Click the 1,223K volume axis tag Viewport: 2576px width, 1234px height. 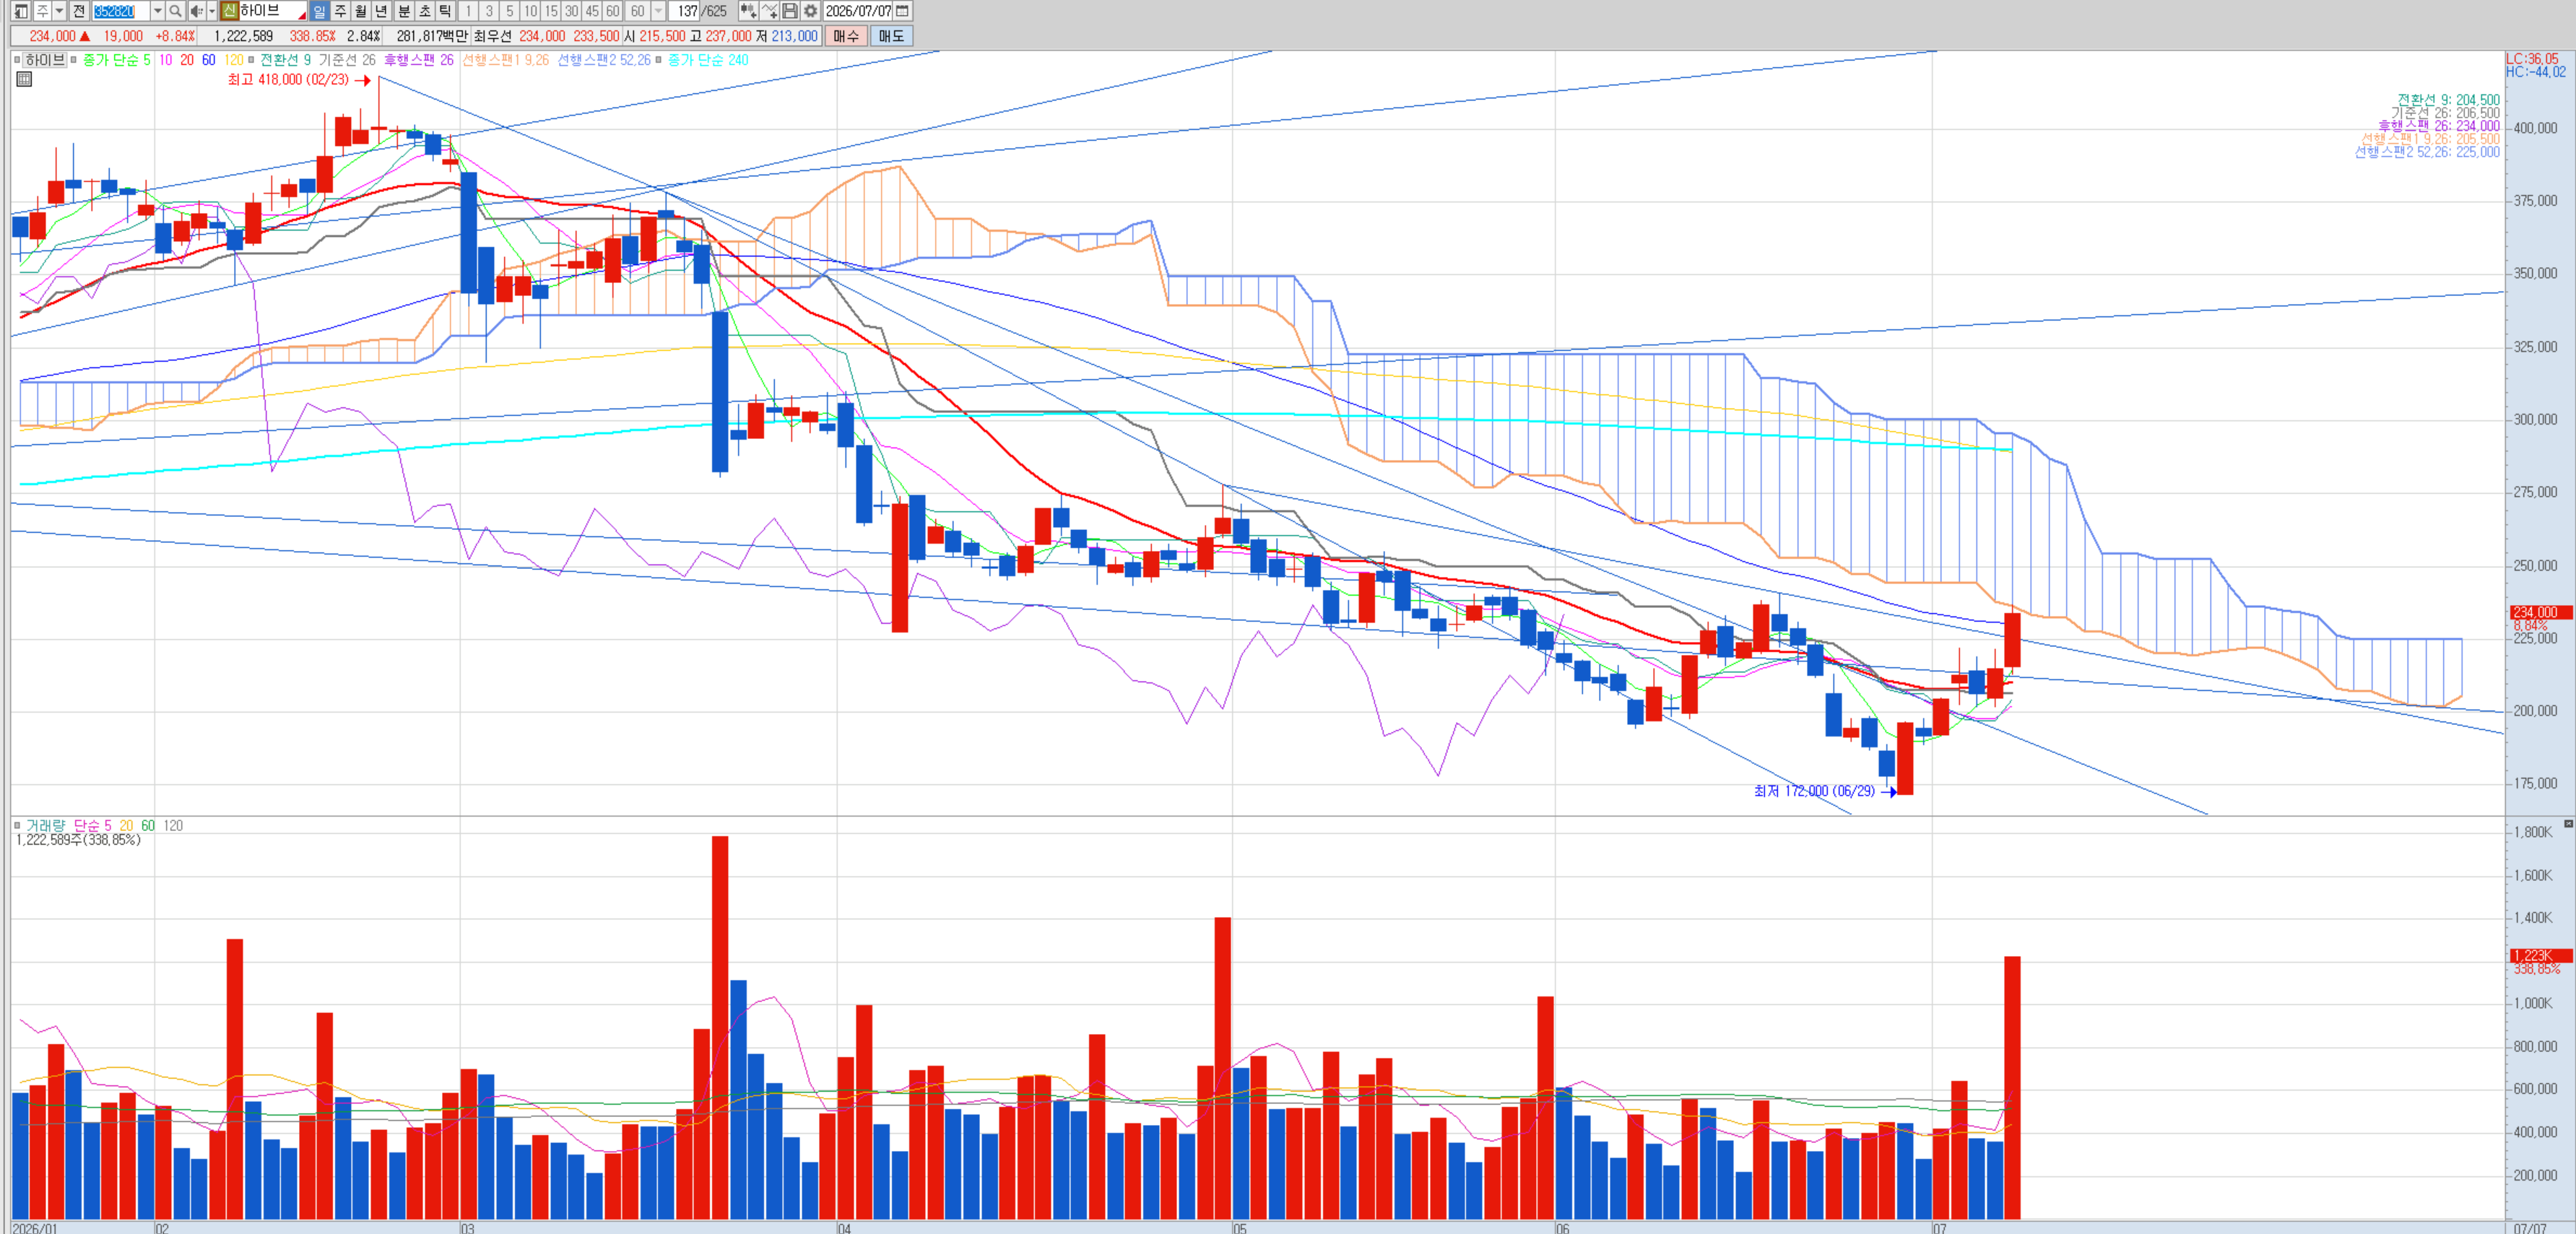pos(2541,955)
